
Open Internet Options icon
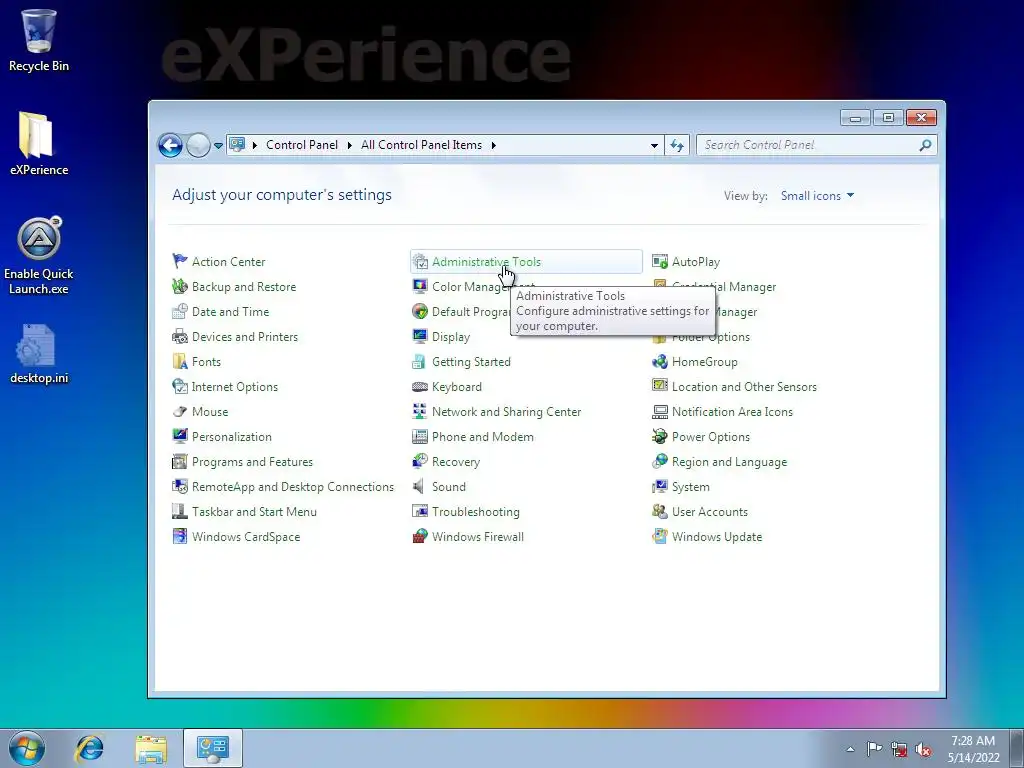[180, 387]
